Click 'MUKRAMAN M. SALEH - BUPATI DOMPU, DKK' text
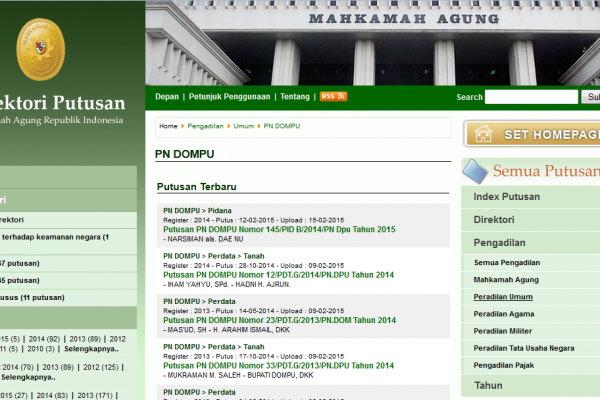This screenshot has height=400, width=600. 238,375
